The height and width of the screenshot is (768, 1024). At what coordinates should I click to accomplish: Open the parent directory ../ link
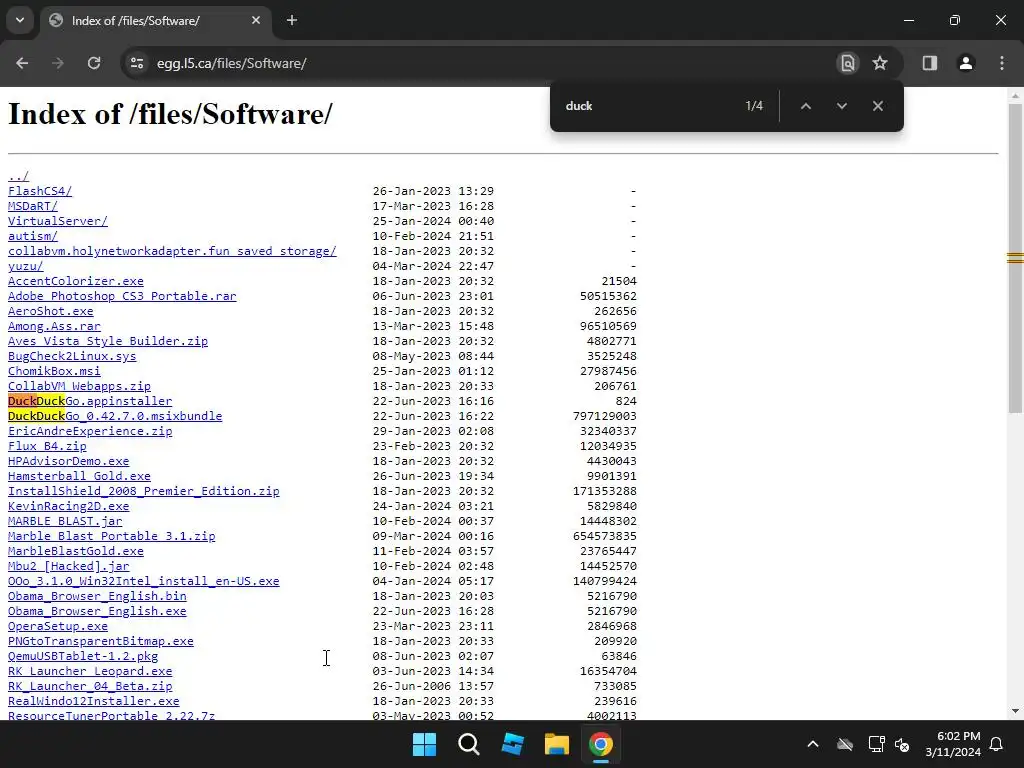(x=18, y=176)
